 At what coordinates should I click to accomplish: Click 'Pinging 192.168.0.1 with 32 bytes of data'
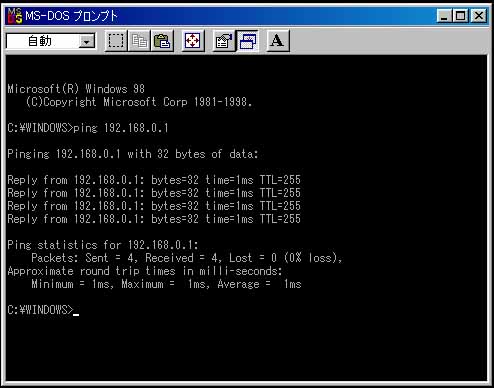[133, 154]
